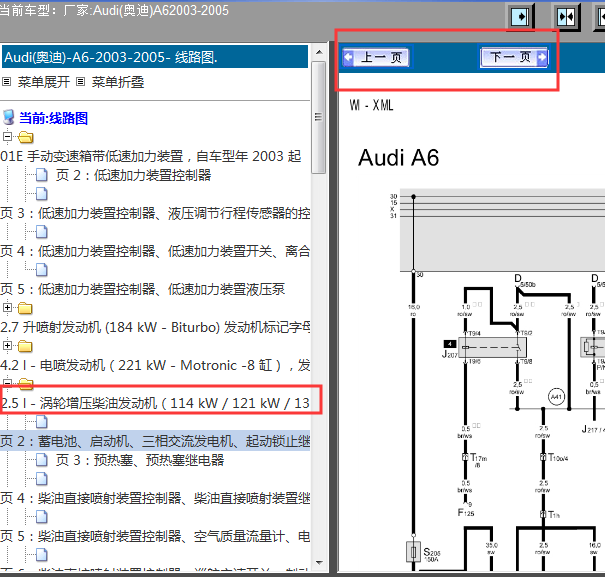Click the Audi A6 diagram title
The width and height of the screenshot is (605, 577).
[x=399, y=158]
